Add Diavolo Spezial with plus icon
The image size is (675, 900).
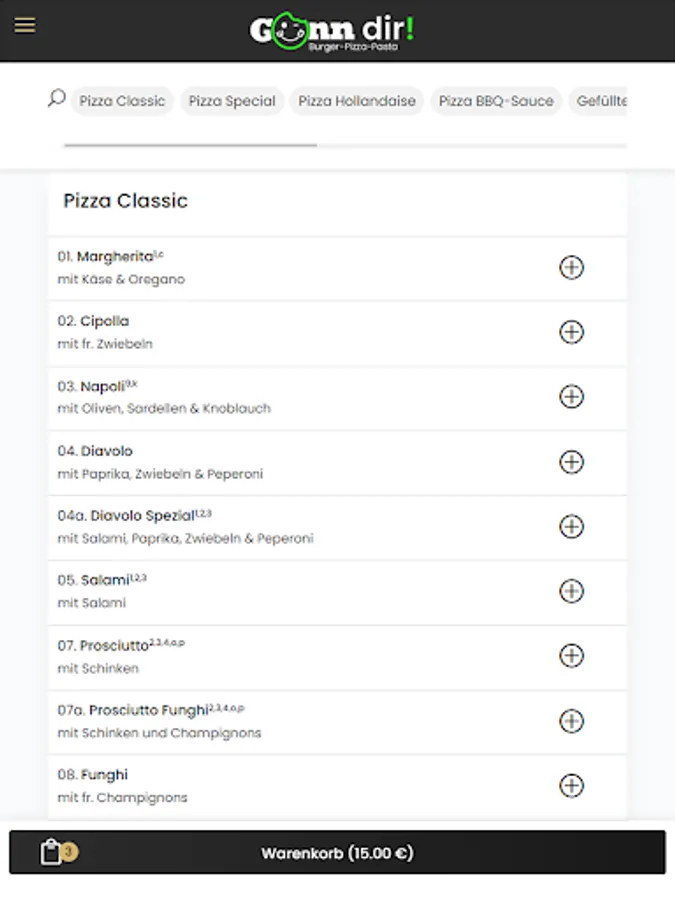pos(571,527)
